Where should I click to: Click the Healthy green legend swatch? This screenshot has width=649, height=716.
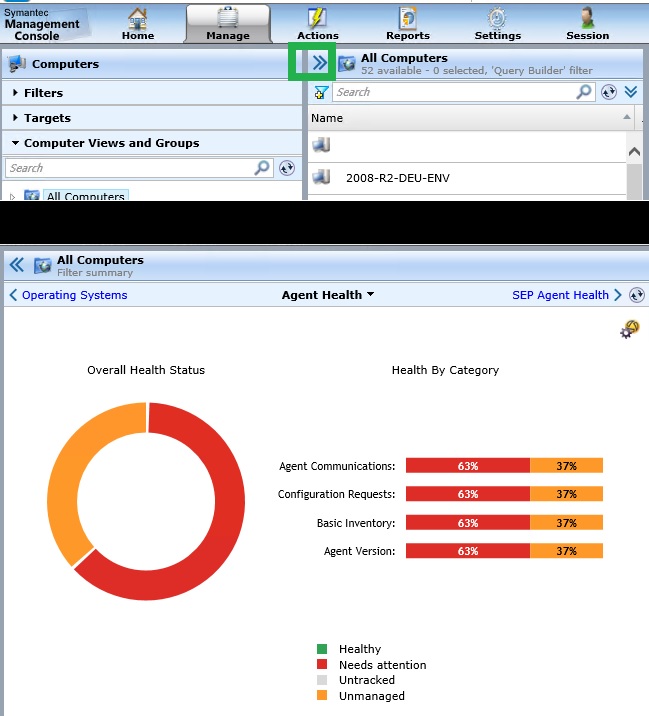322,649
